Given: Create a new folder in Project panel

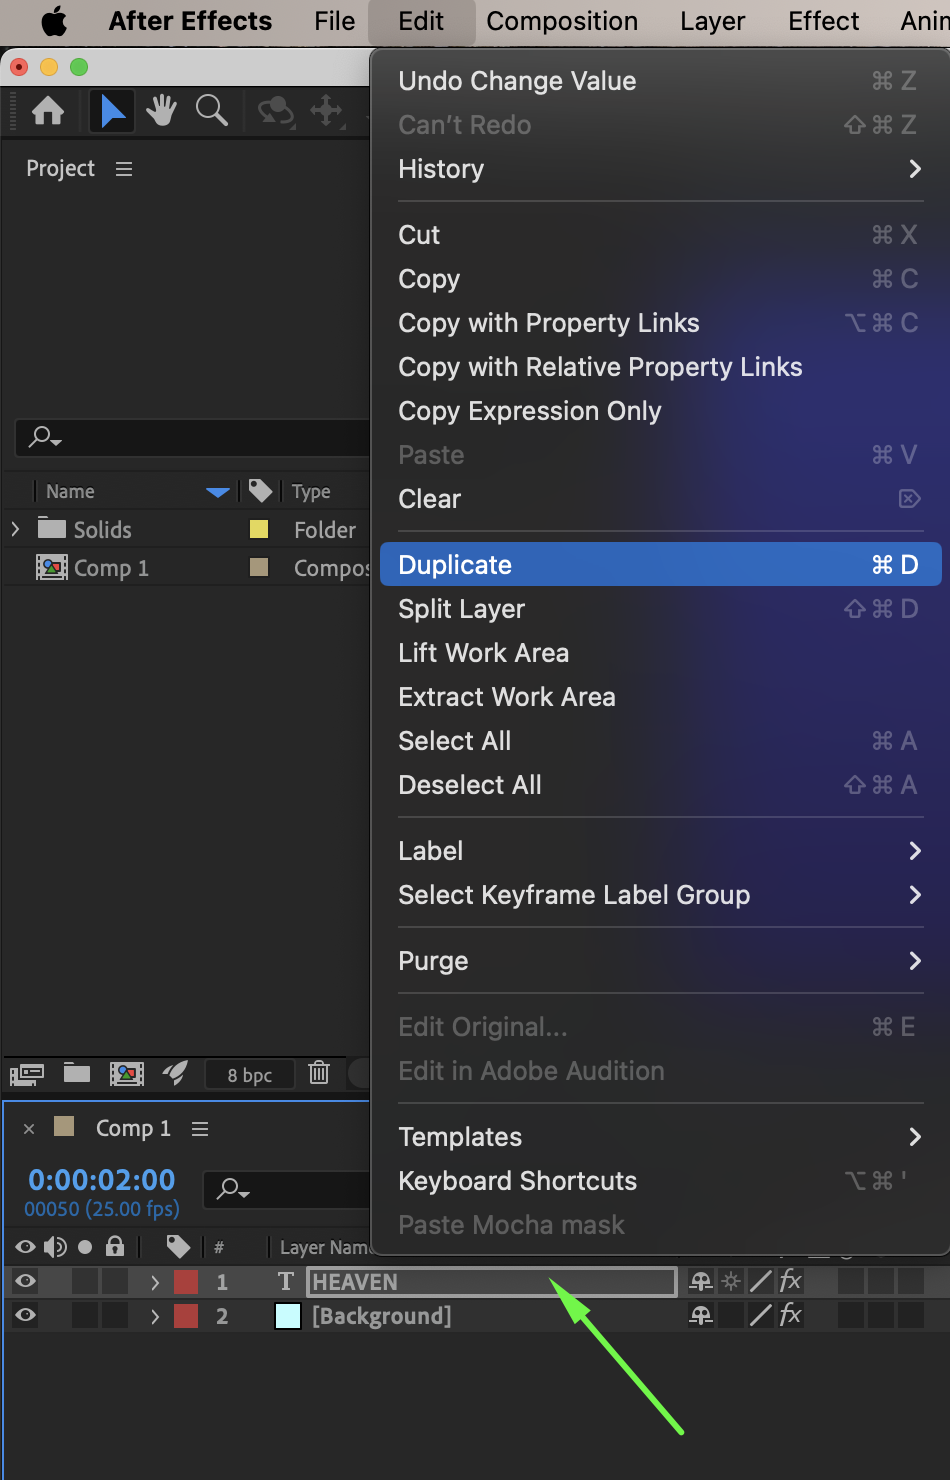Looking at the screenshot, I should (77, 1073).
